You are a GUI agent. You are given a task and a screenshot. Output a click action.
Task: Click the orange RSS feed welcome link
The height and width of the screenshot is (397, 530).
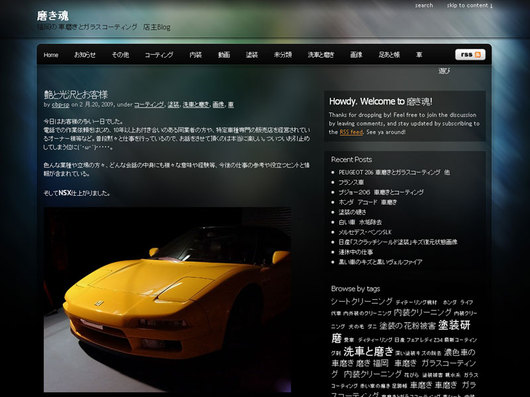click(351, 132)
